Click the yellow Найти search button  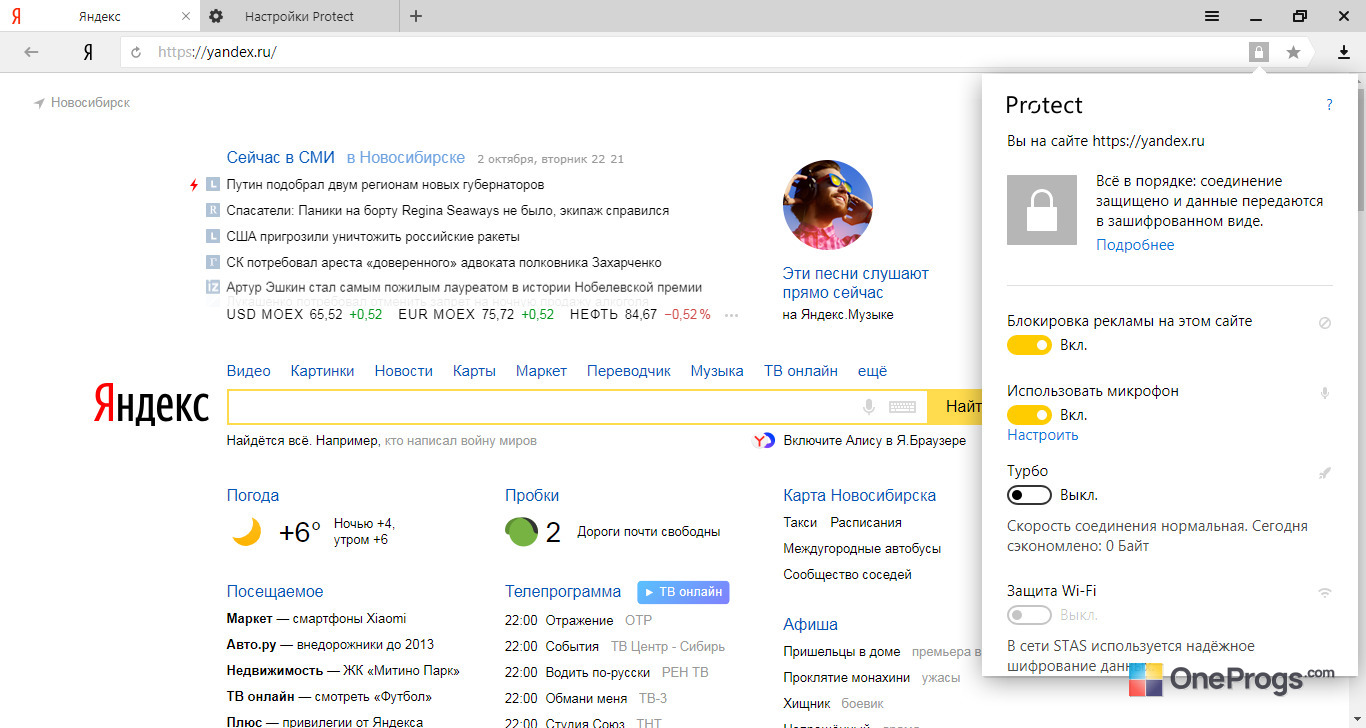coord(954,407)
